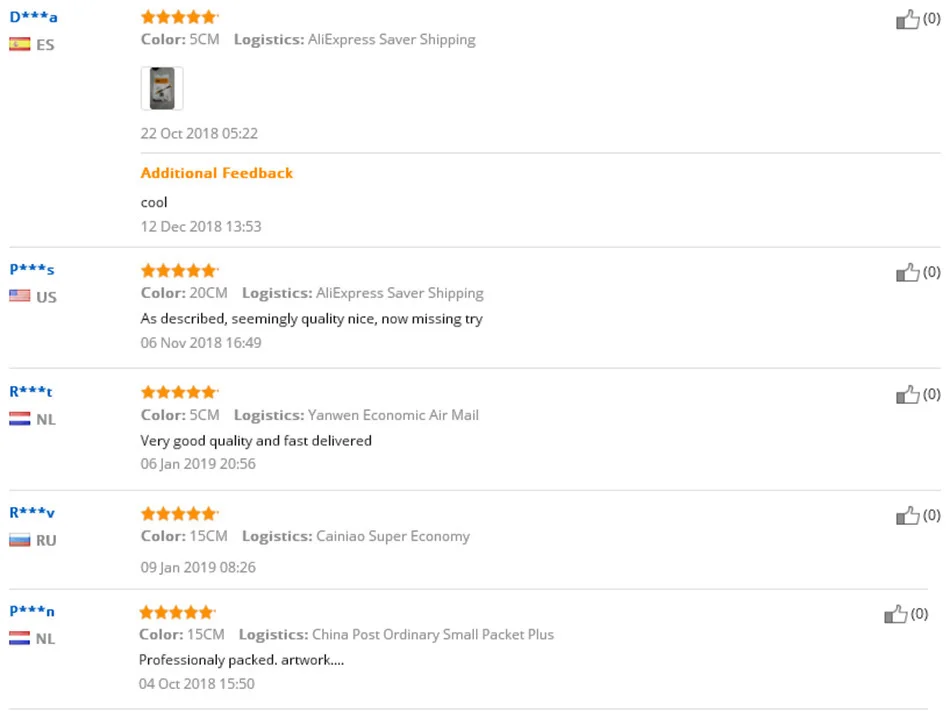Like P***n's review with thumbs-up
The image size is (950, 713).
pos(895,614)
